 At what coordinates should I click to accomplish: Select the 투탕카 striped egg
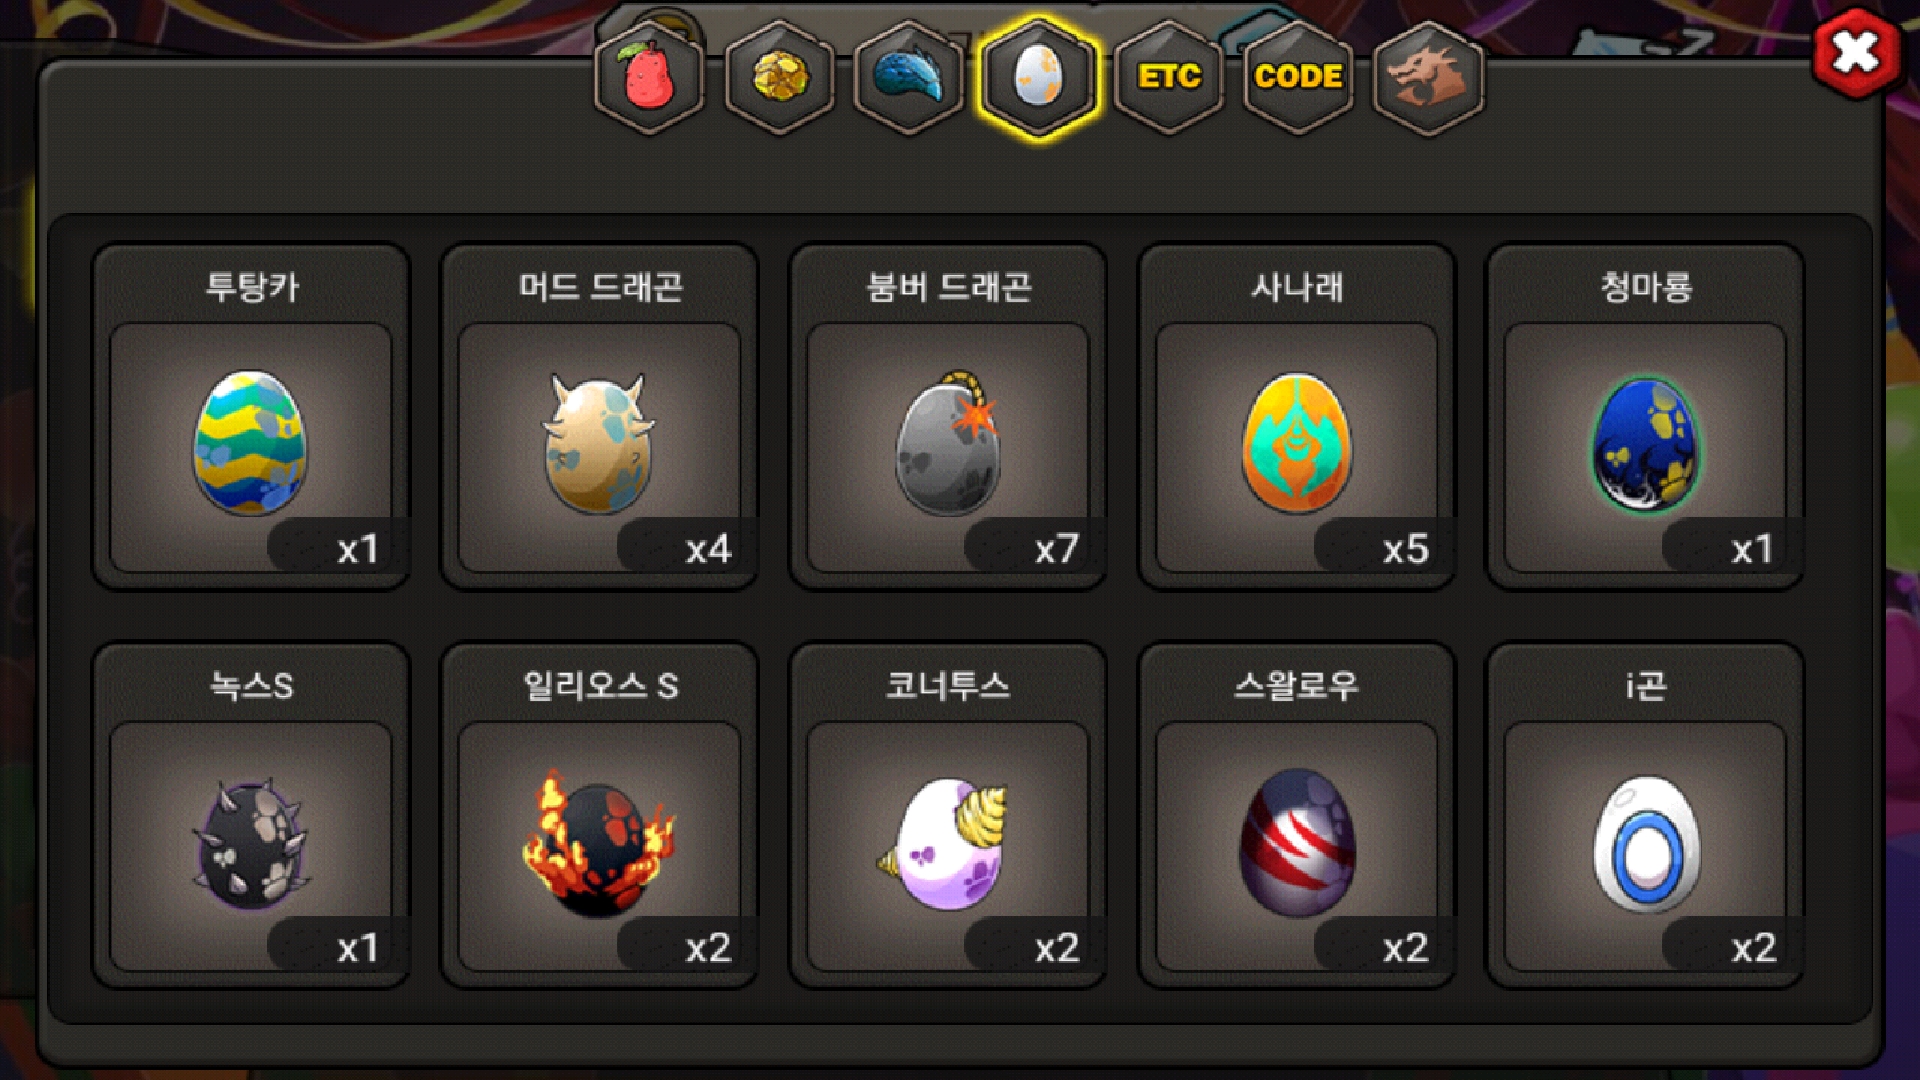(250, 443)
